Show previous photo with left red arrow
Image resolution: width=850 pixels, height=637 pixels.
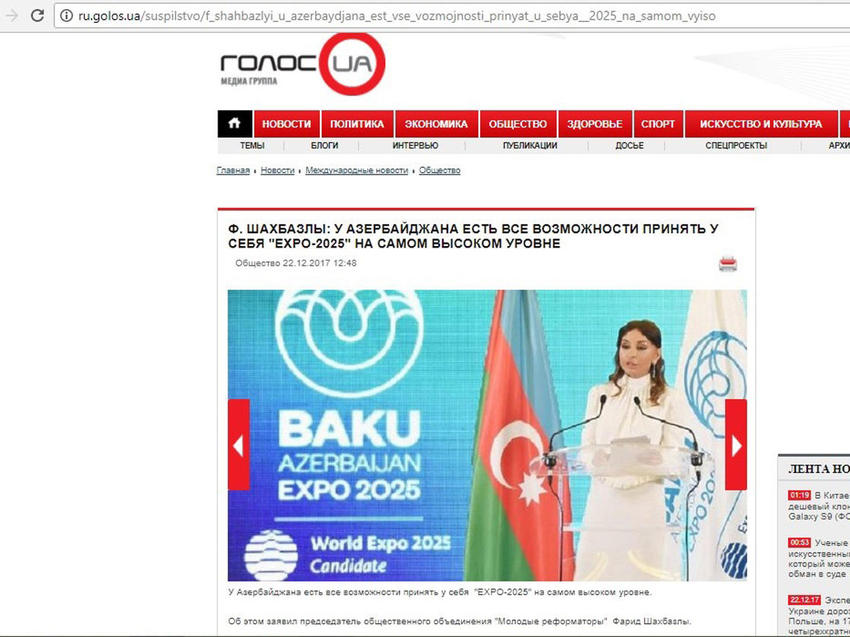[239, 445]
